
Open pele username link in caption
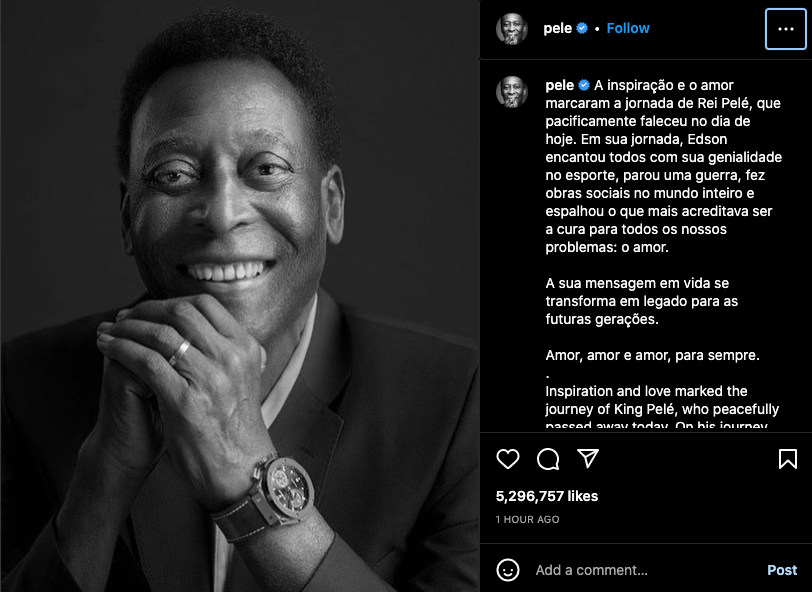[x=559, y=85]
